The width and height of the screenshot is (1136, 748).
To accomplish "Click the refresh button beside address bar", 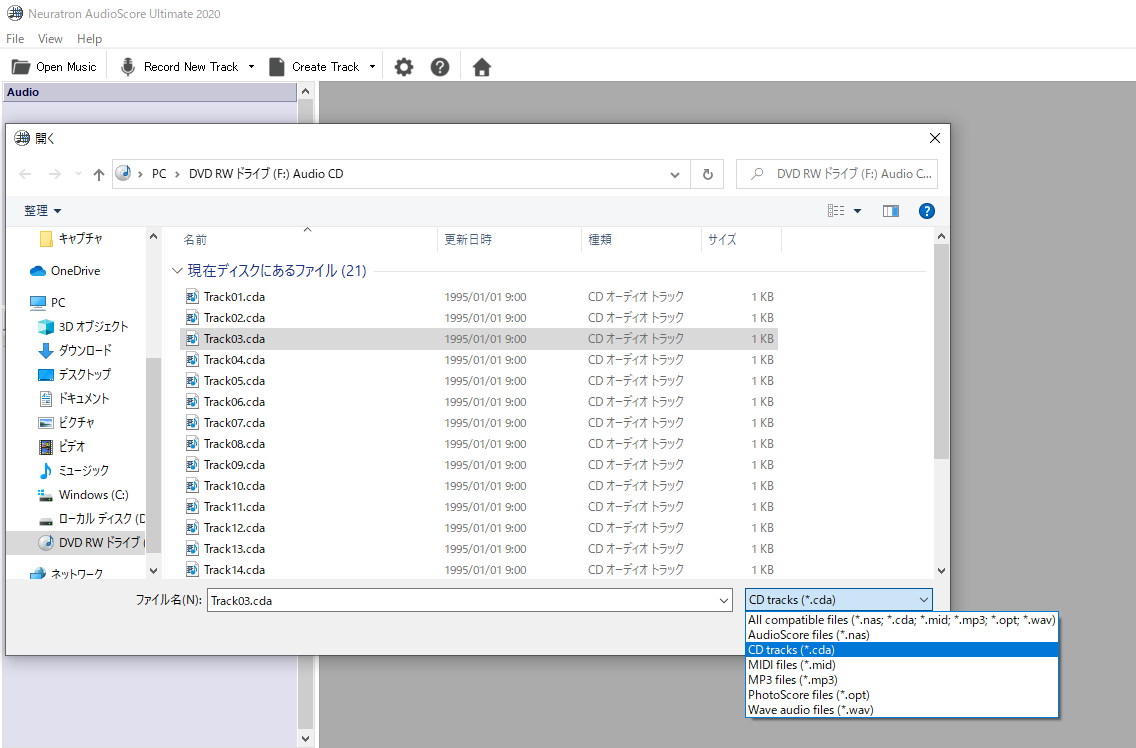I will click(707, 174).
